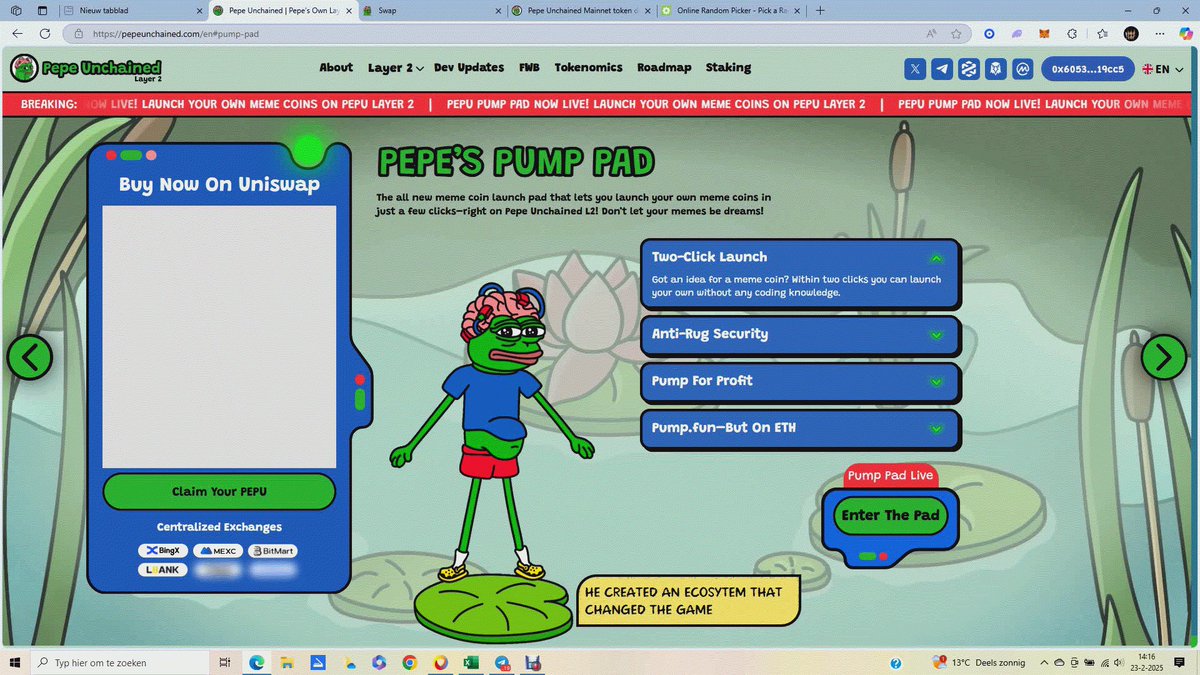The image size is (1200, 675).
Task: Click the MEXC exchange logo
Action: pos(218,551)
